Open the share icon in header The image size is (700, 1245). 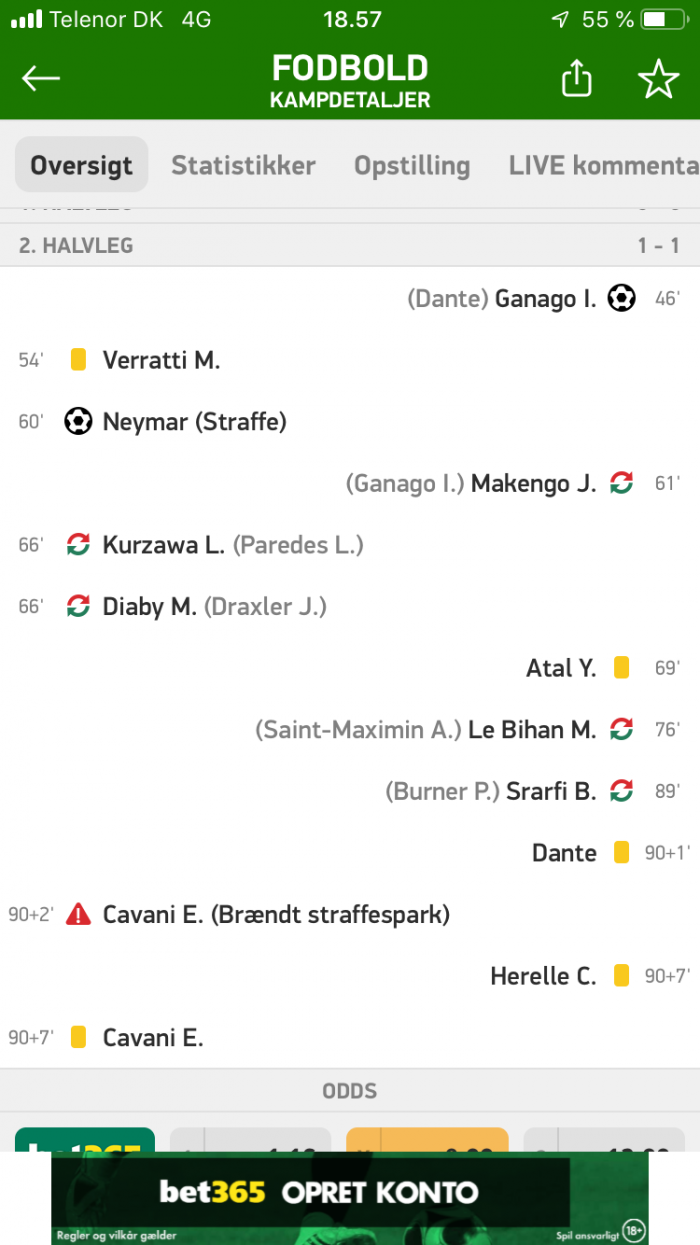pos(577,78)
